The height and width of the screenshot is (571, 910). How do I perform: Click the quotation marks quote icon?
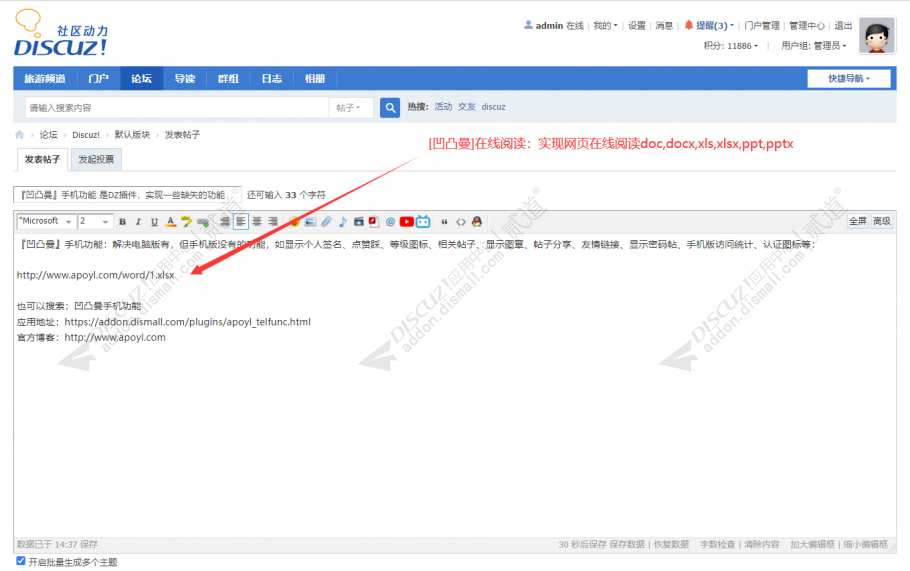(x=445, y=222)
